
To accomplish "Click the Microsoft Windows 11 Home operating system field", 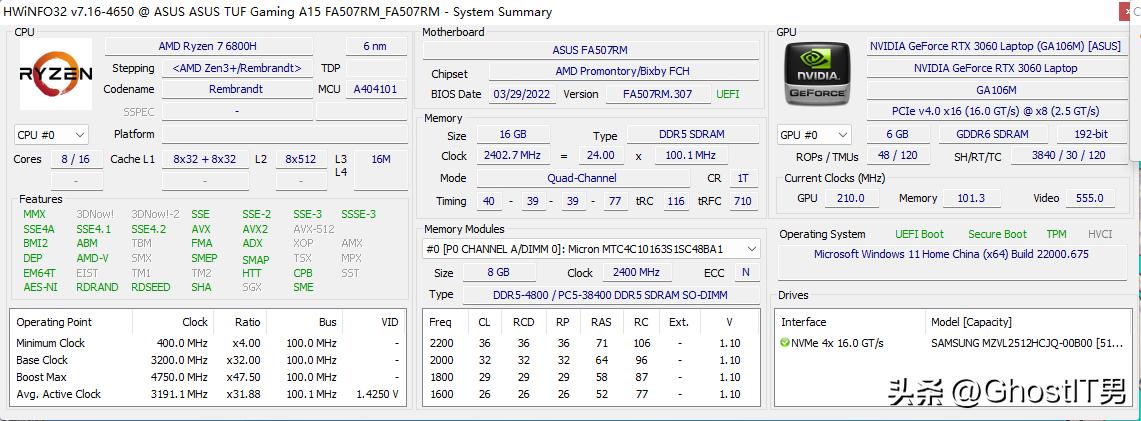I will point(951,254).
